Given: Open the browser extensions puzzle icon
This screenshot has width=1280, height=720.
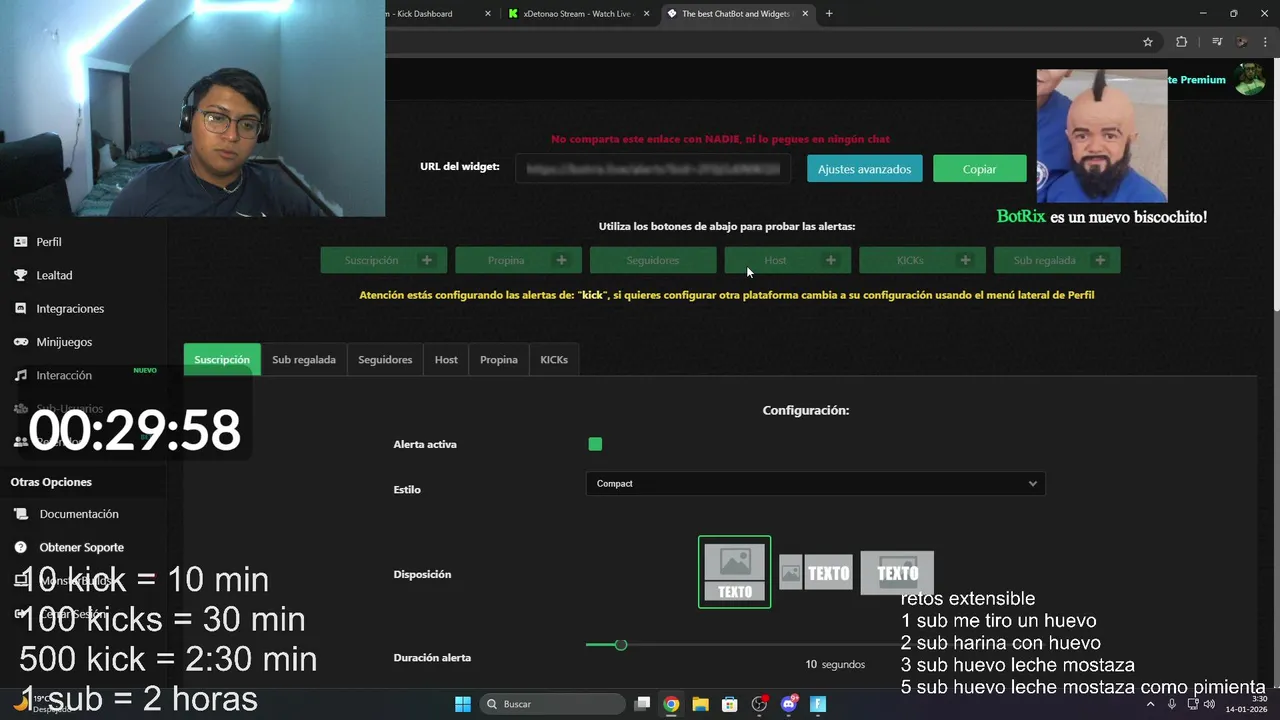Looking at the screenshot, I should click(1181, 42).
